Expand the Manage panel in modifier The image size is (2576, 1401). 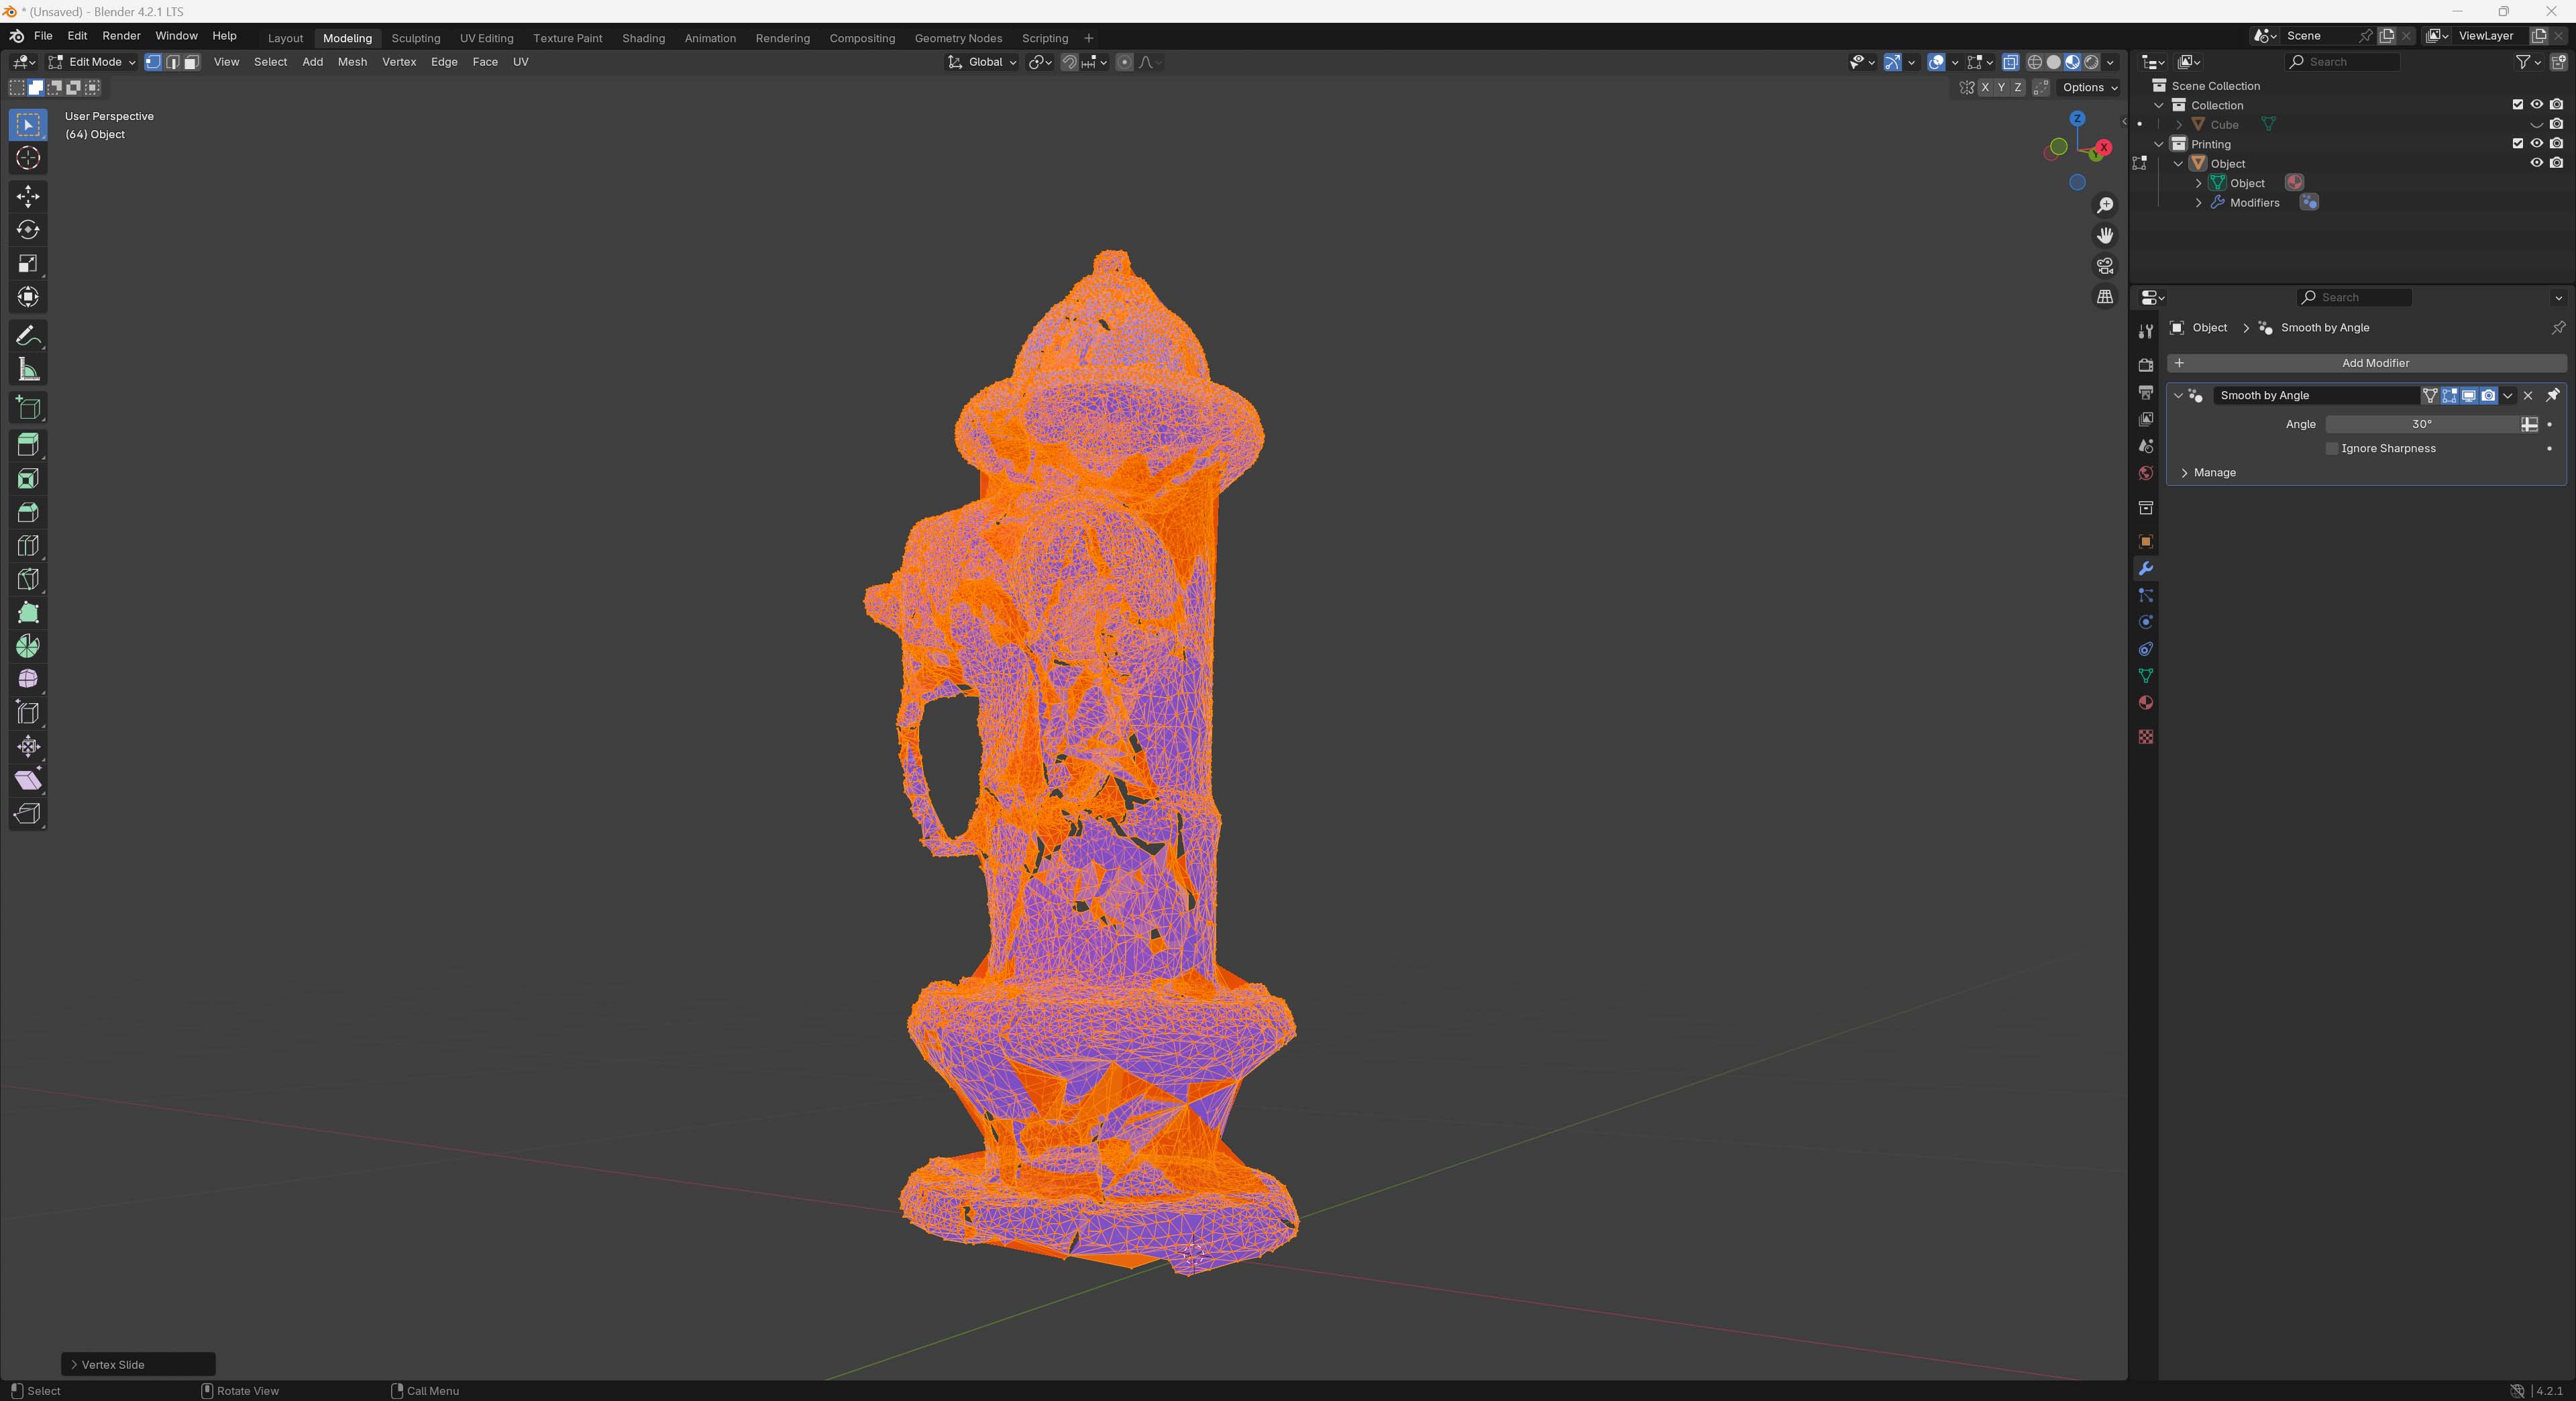pos(2214,473)
